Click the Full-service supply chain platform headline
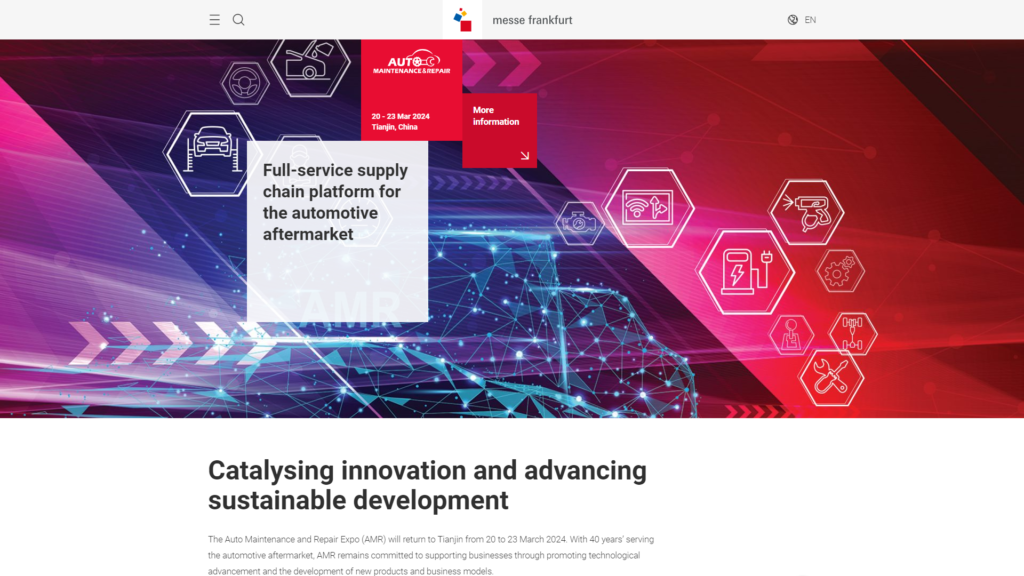 click(x=335, y=202)
